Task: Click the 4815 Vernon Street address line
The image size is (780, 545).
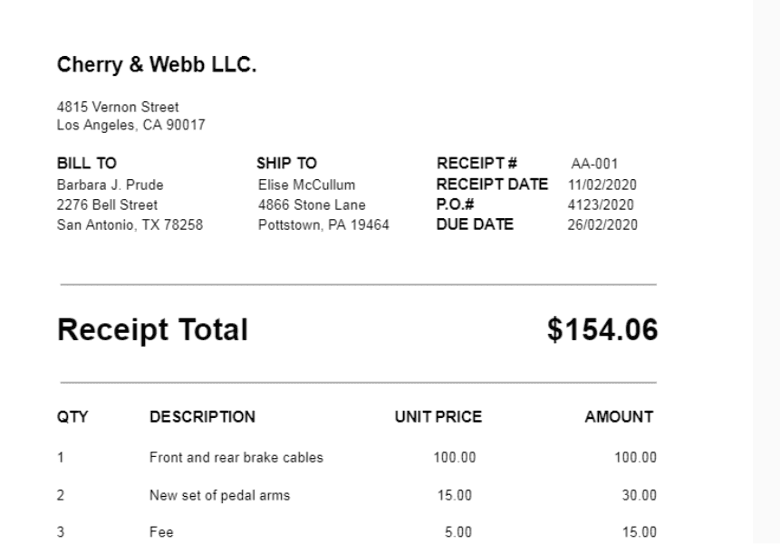Action: (118, 107)
